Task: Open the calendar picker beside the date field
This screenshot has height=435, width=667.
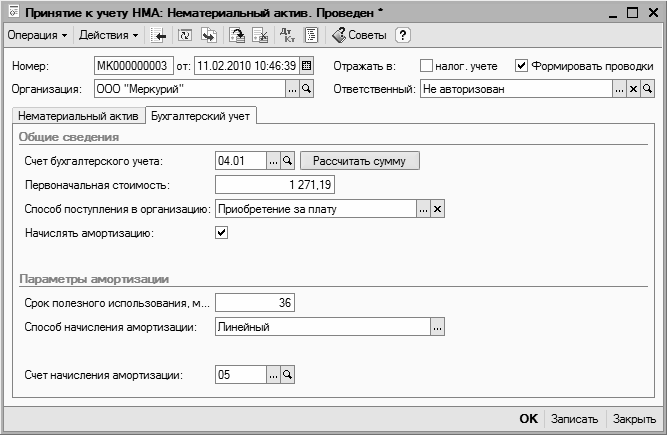Action: click(307, 66)
